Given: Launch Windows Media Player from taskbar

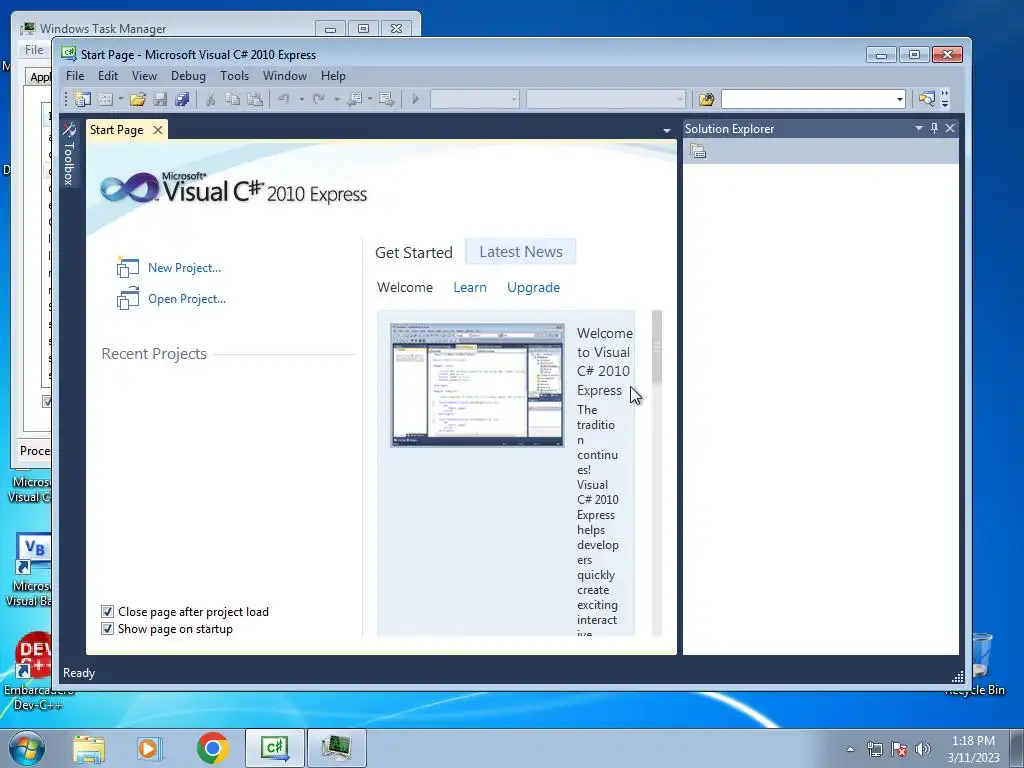Looking at the screenshot, I should [x=148, y=748].
